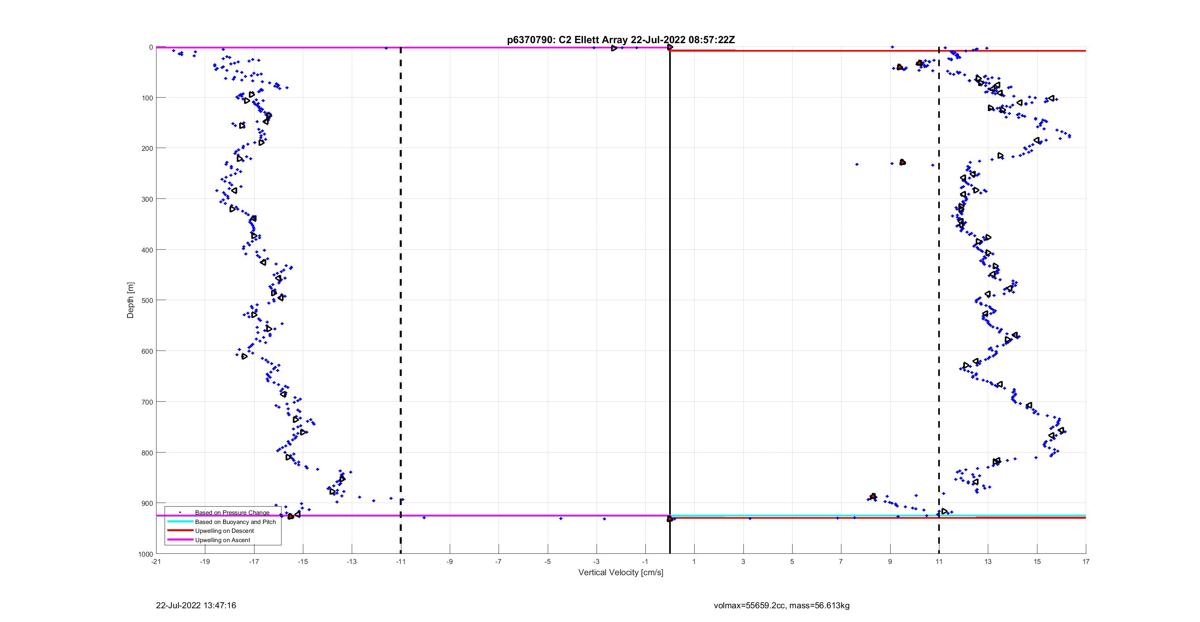
Task: Click positive velocity tick label "17"
Action: point(1086,562)
